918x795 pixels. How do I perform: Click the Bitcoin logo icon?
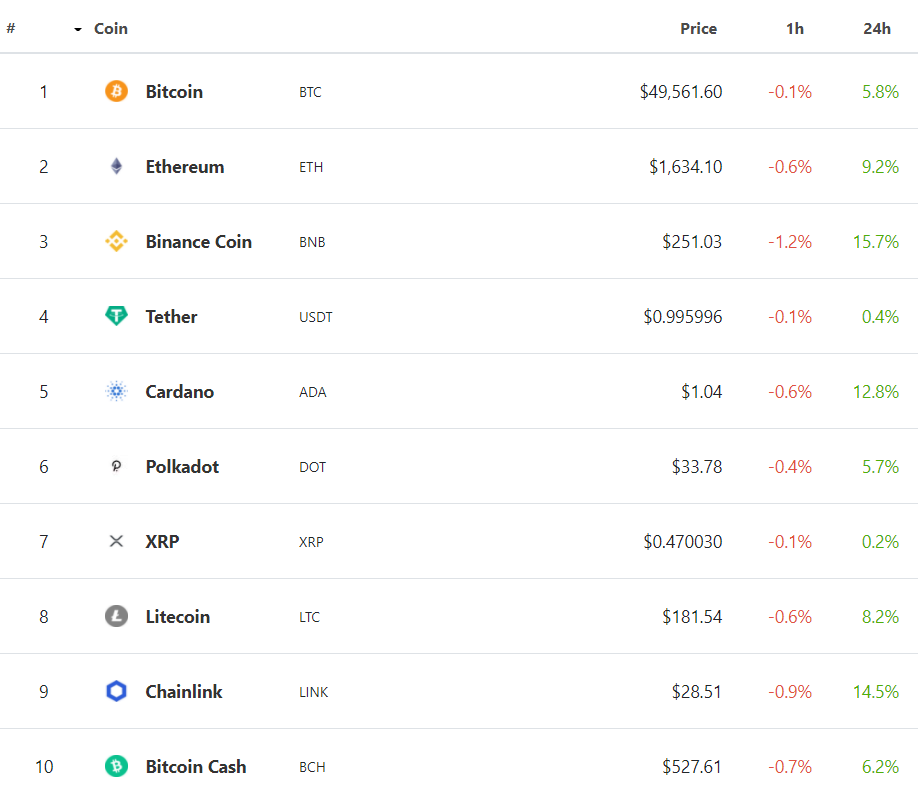point(116,92)
